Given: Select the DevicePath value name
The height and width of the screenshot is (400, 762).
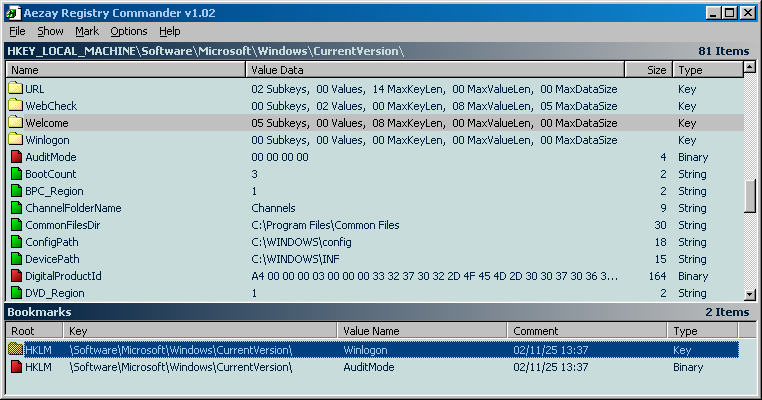Looking at the screenshot, I should (52, 259).
